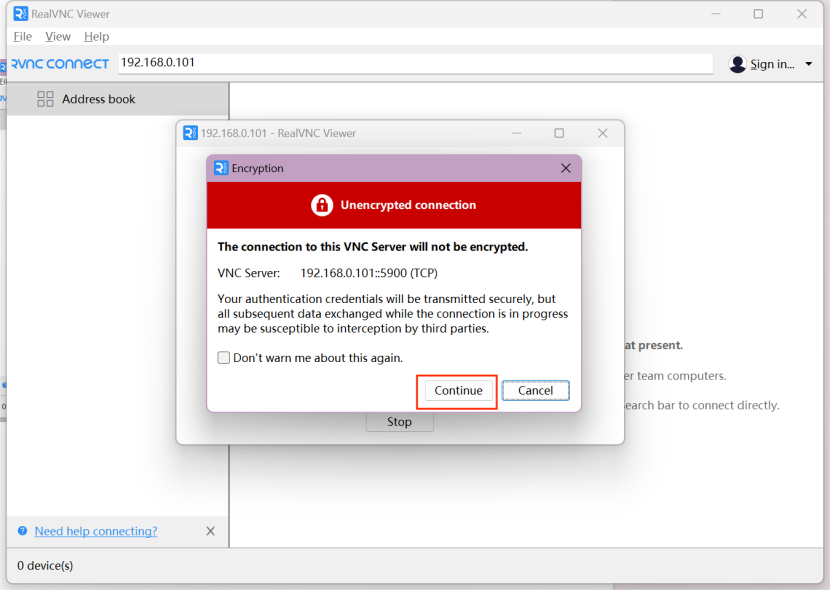Select Address book in the sidebar
Image resolution: width=831 pixels, height=591 pixels.
[98, 99]
